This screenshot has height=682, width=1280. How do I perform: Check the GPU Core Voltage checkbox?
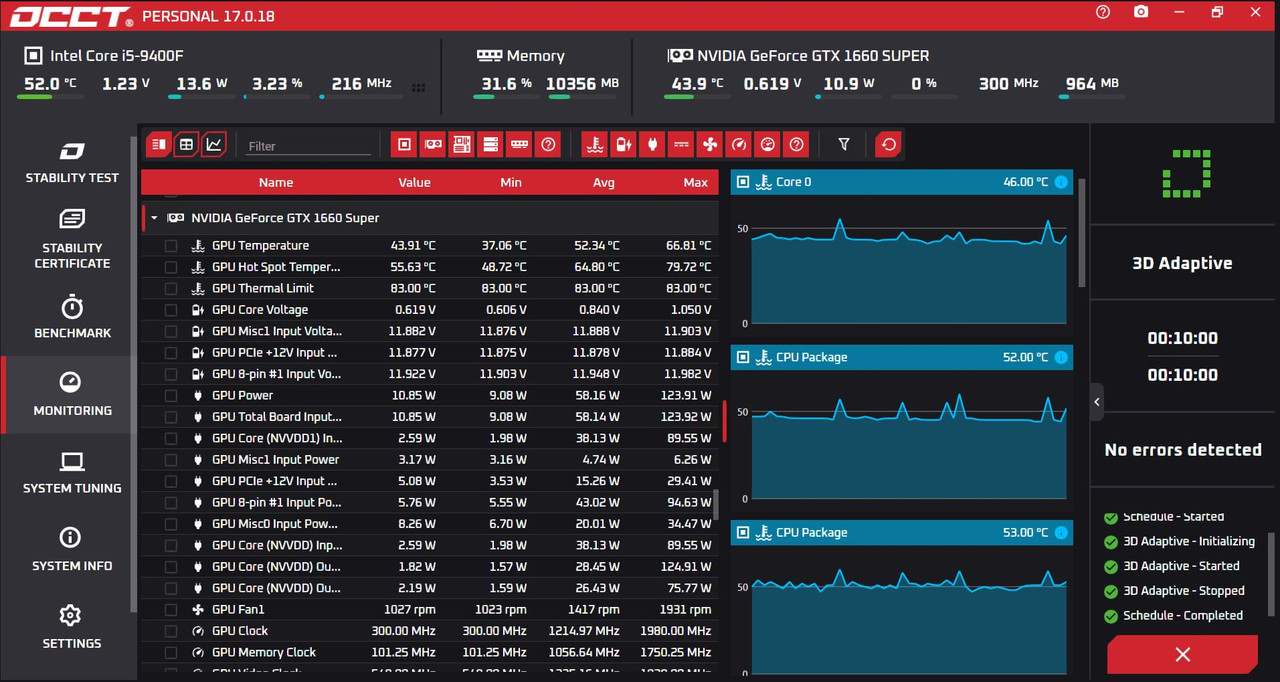tap(171, 310)
